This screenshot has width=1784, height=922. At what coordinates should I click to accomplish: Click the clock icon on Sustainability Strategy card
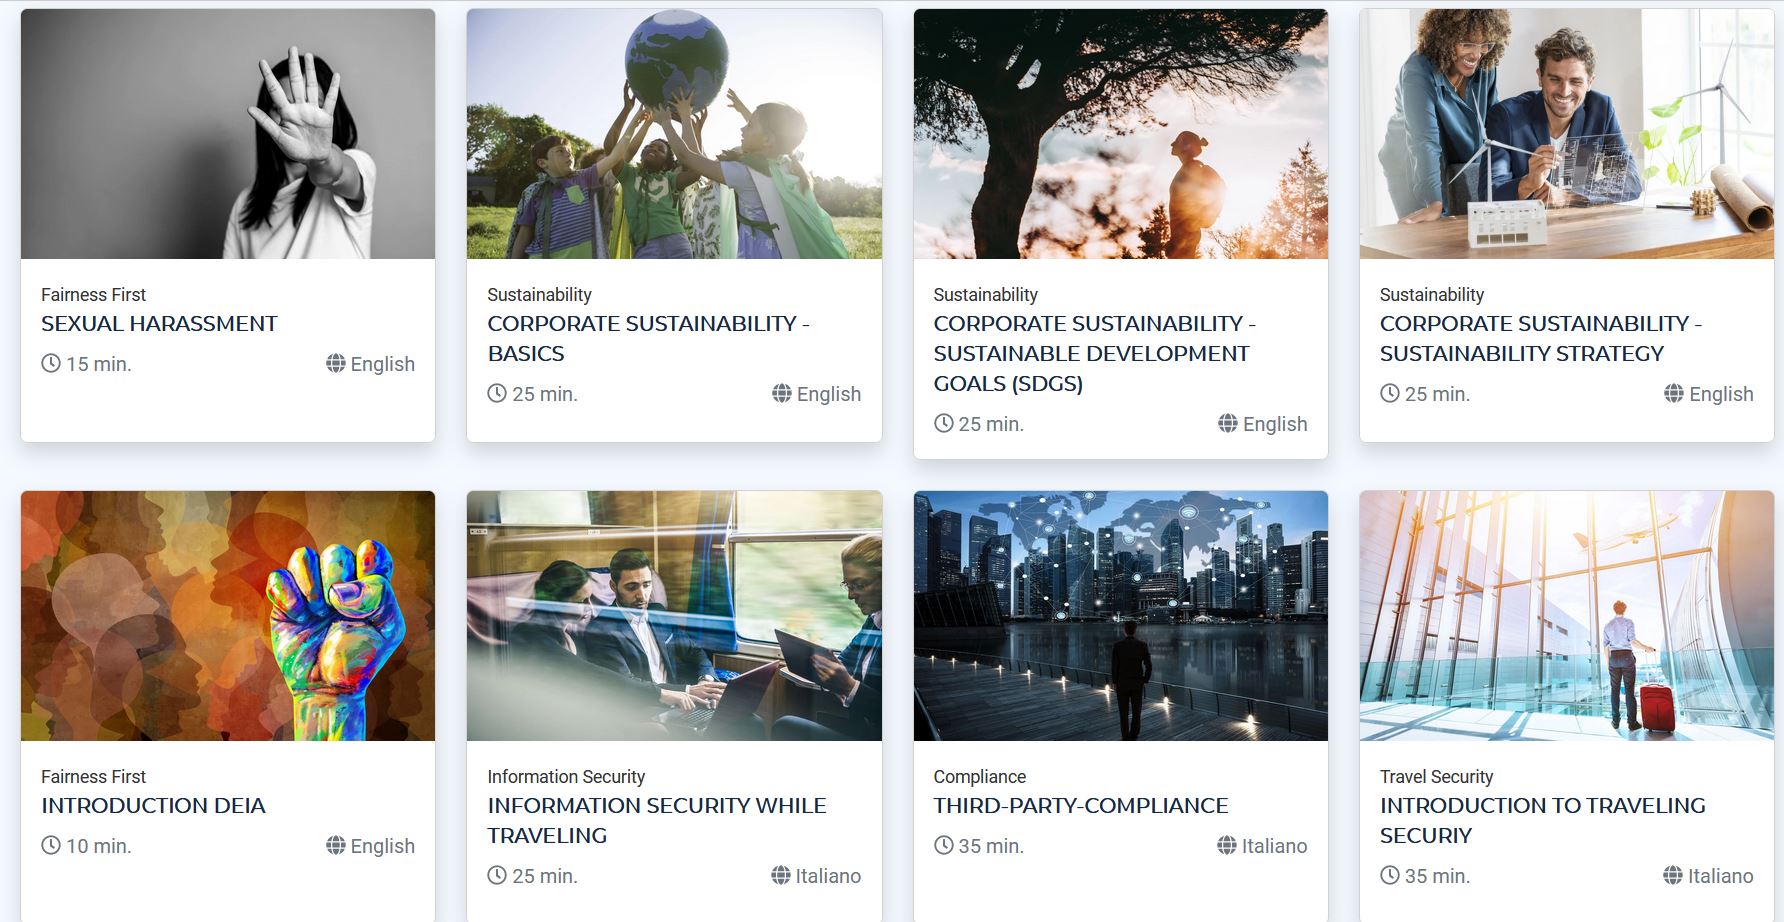(1390, 393)
